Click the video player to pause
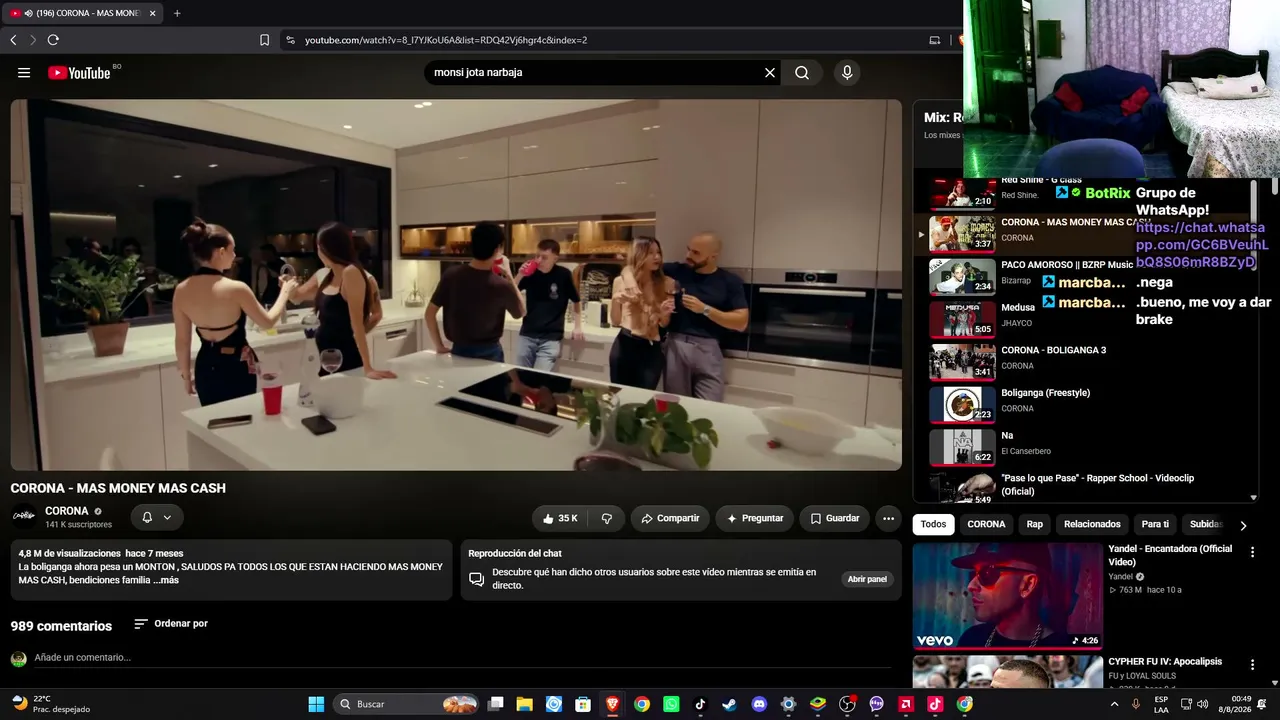1280x720 pixels. pyautogui.click(x=456, y=284)
